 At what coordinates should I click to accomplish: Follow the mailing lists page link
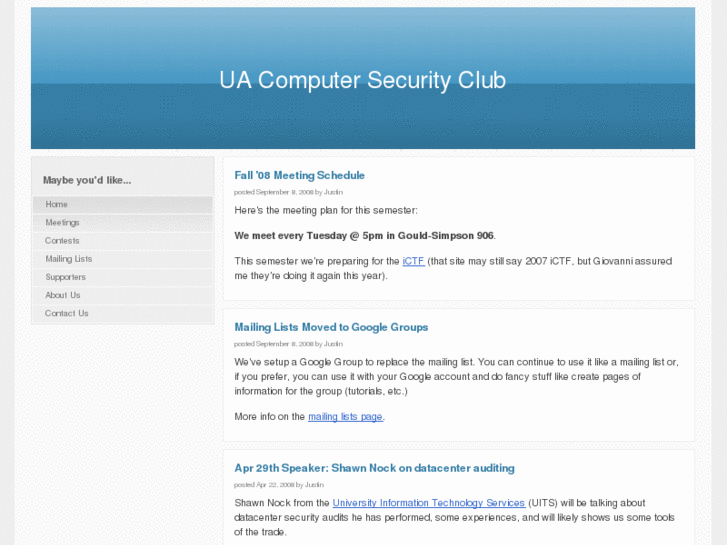(345, 417)
